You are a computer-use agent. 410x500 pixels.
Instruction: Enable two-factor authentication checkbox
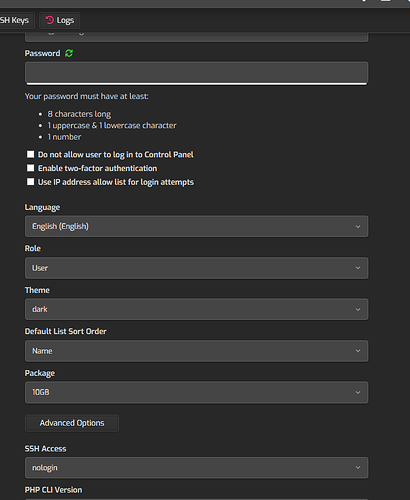30,168
